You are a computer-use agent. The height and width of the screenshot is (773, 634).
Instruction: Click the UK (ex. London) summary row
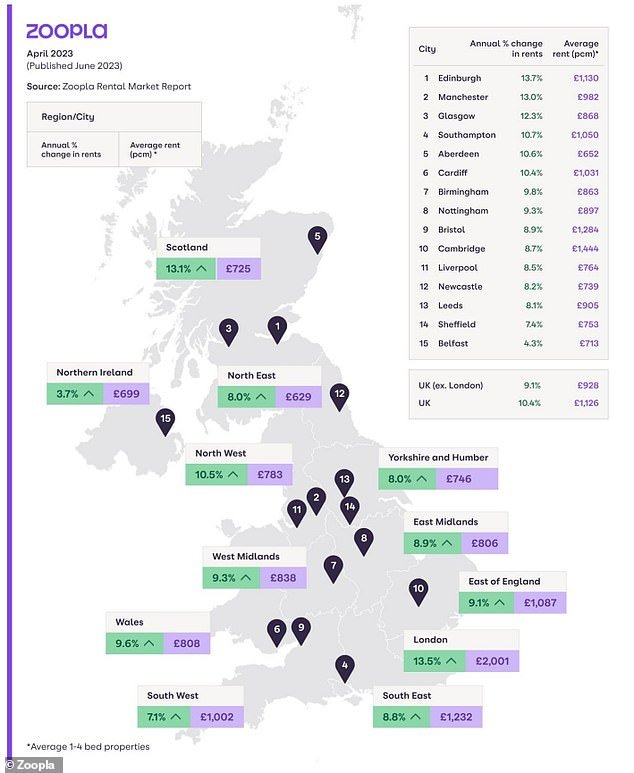click(509, 385)
